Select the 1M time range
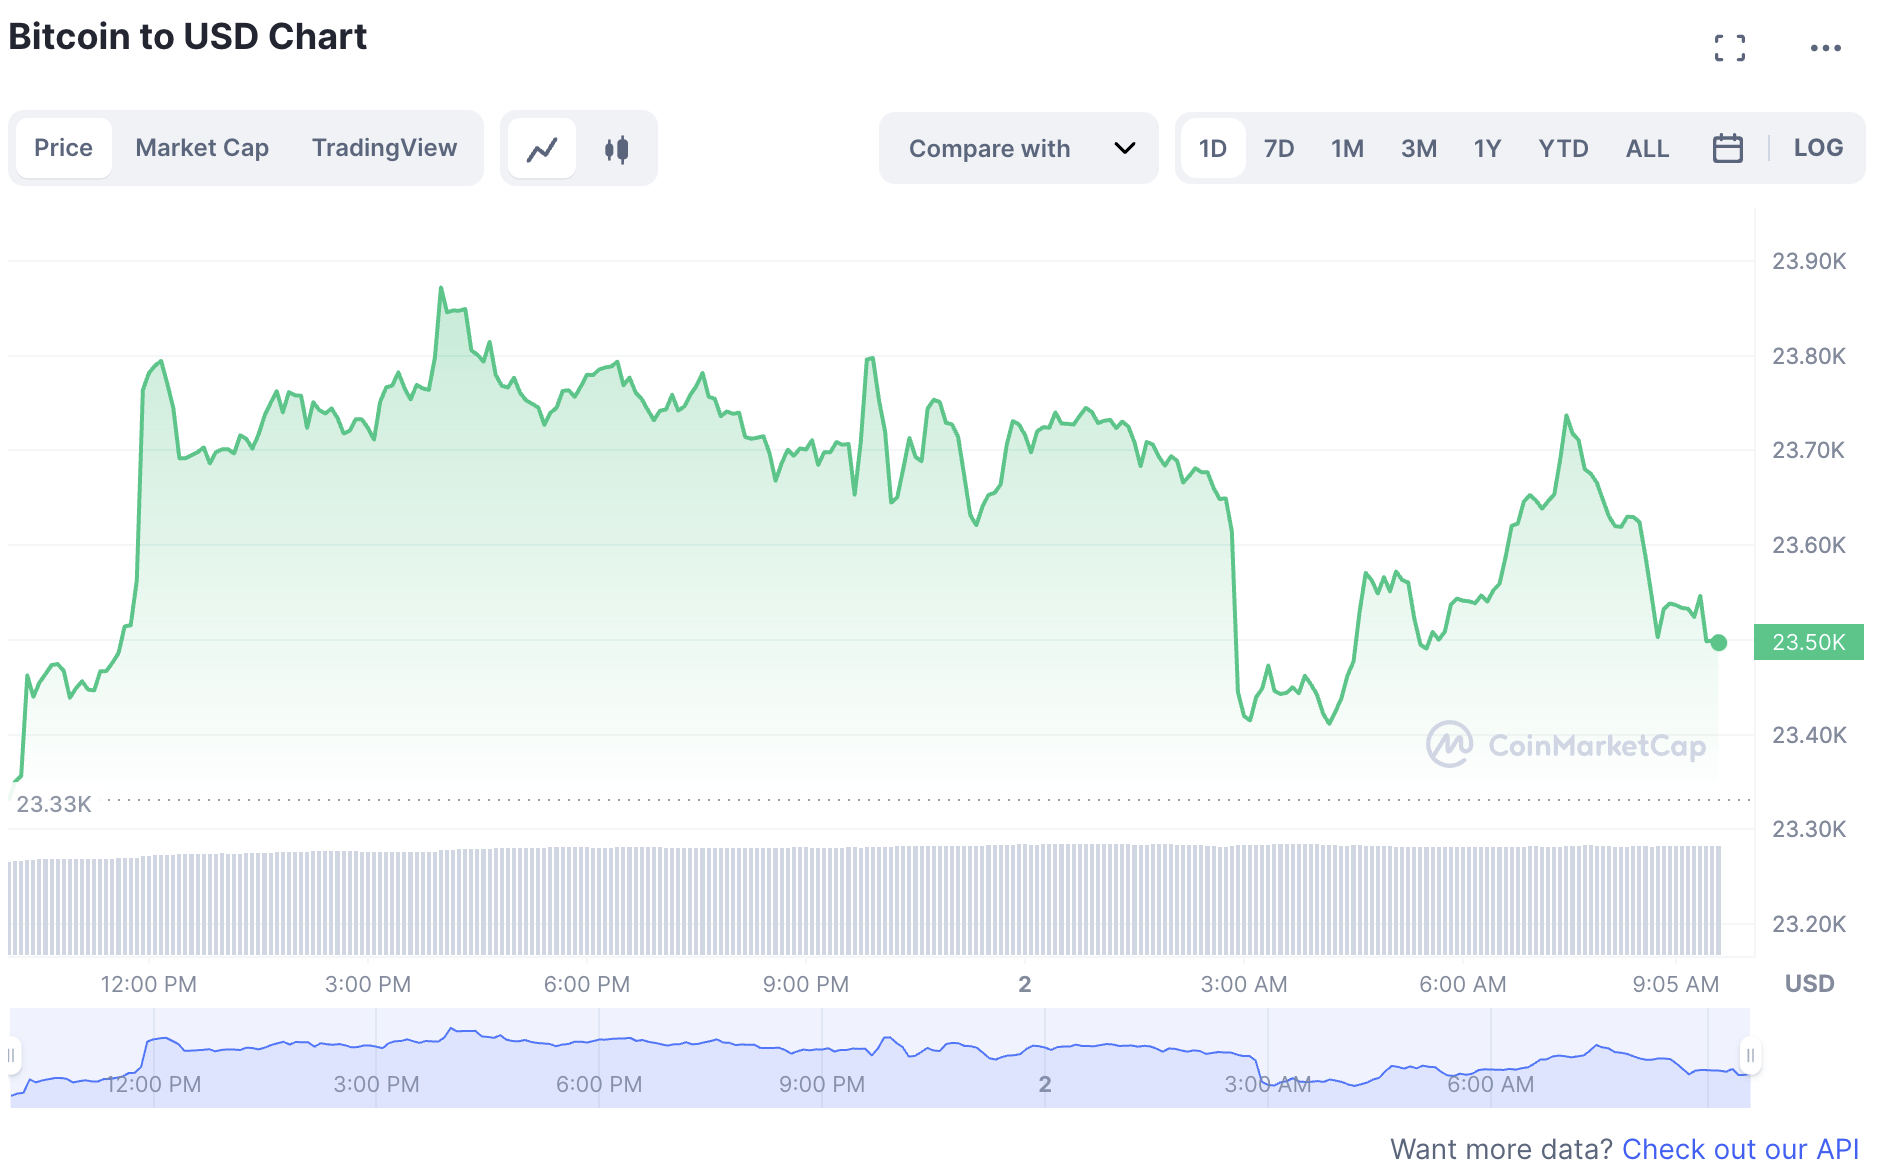Viewport: 1890px width, 1176px height. pyautogui.click(x=1347, y=148)
